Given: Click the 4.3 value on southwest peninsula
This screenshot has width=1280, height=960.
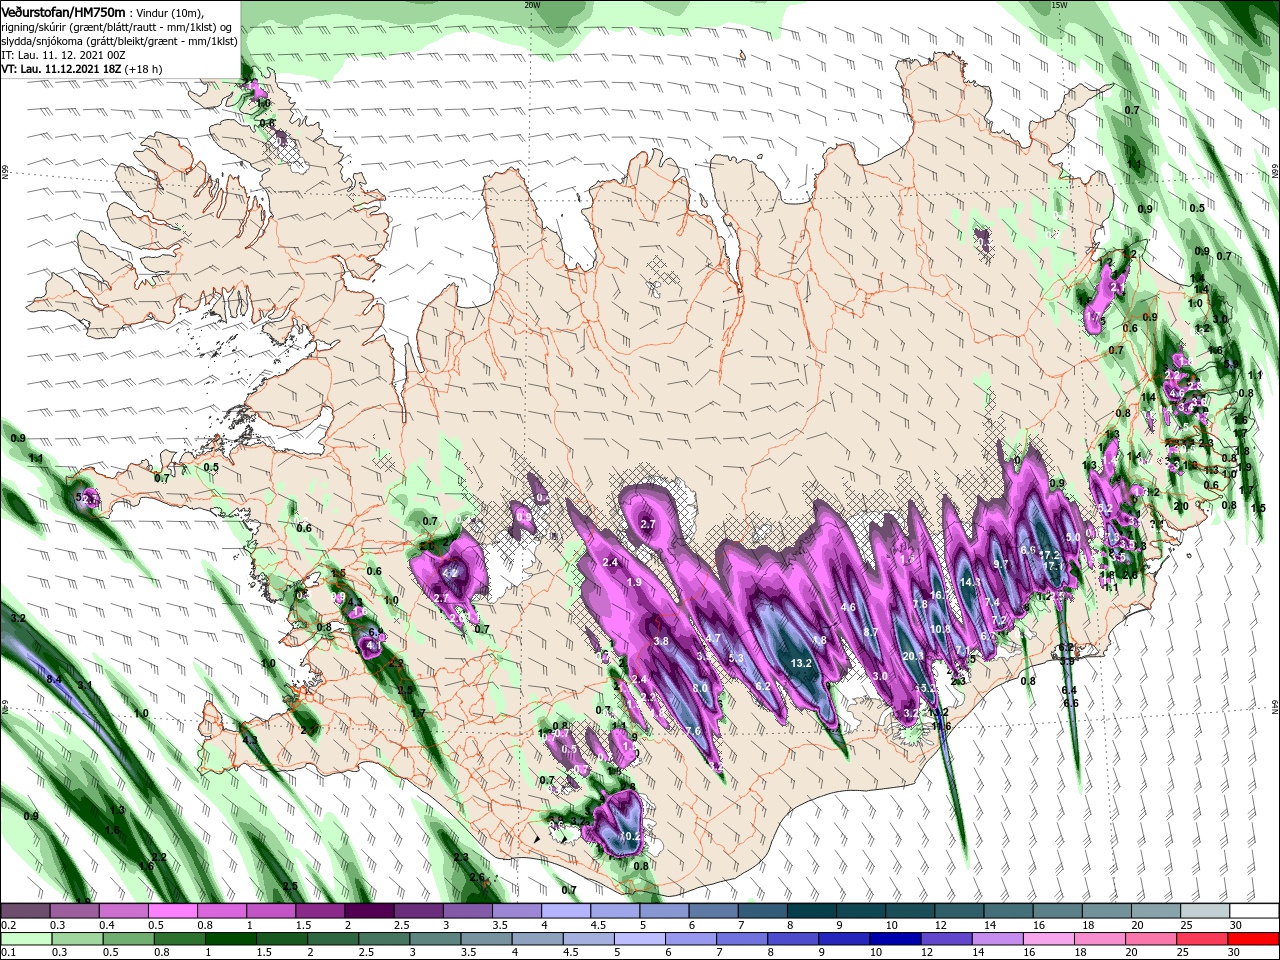Looking at the screenshot, I should tap(250, 740).
